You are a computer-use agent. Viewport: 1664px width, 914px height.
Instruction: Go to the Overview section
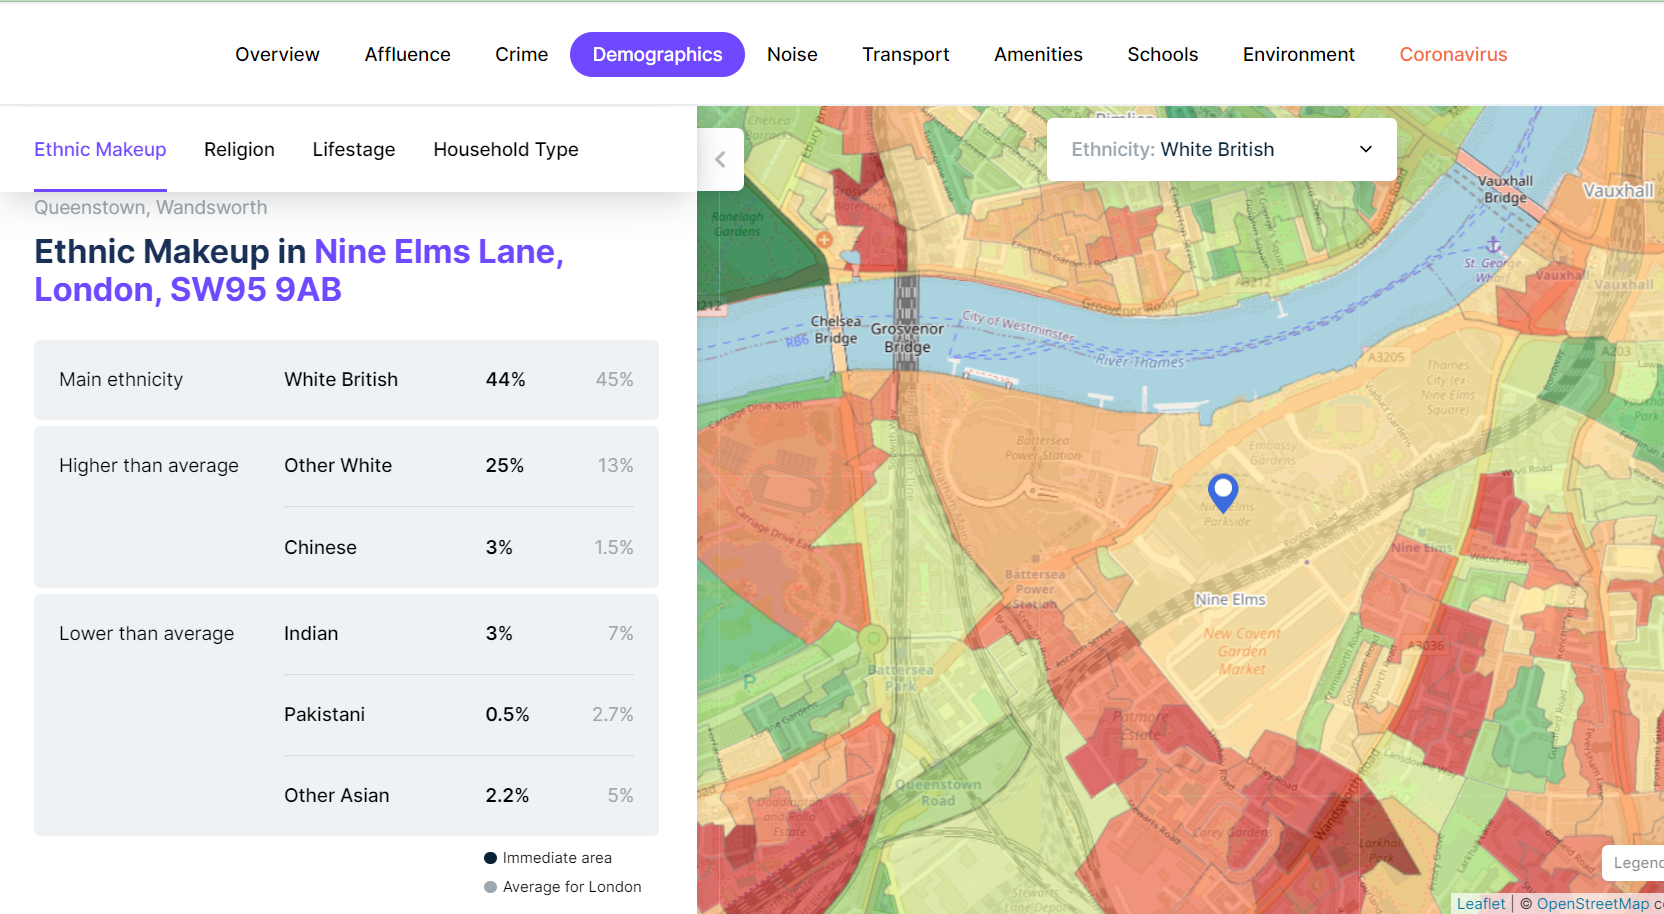277,54
